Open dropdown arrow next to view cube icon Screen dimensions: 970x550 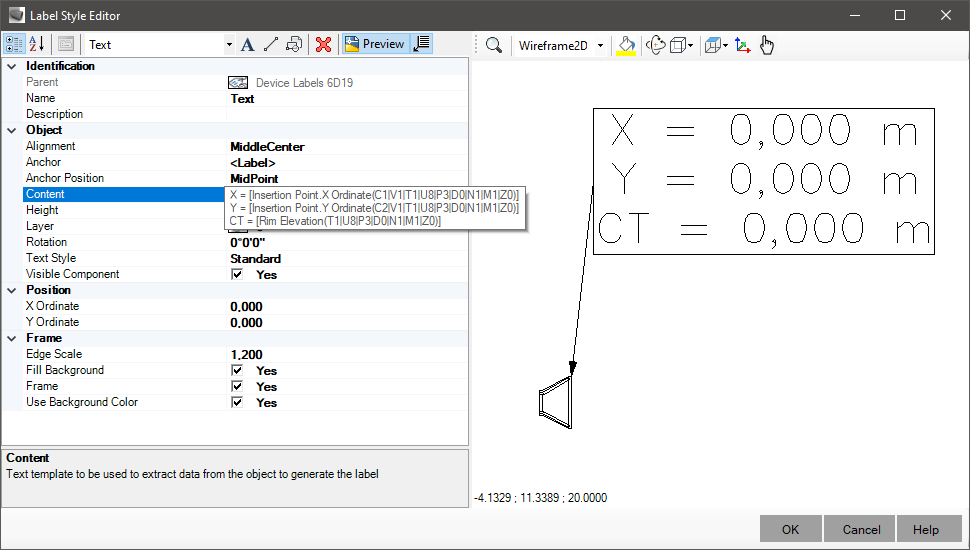[690, 45]
